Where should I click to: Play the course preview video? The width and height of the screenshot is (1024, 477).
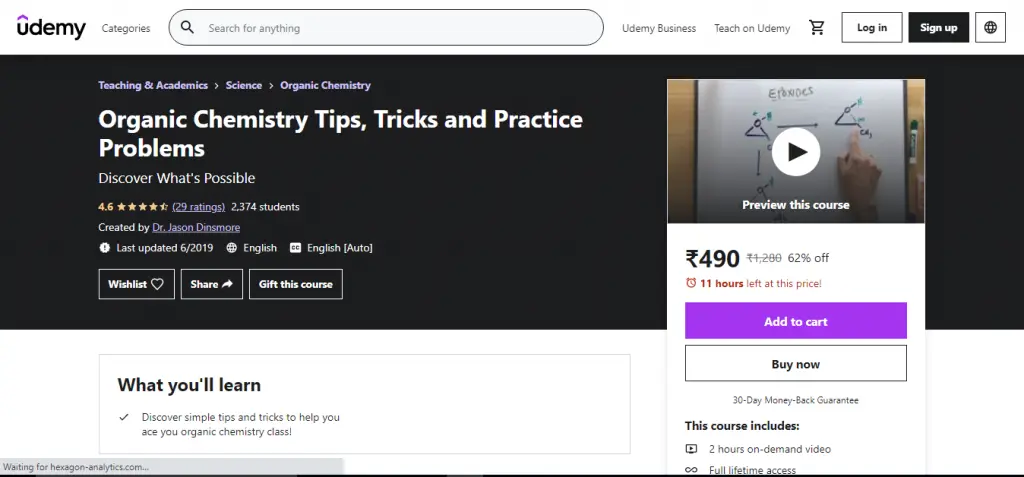click(x=796, y=152)
